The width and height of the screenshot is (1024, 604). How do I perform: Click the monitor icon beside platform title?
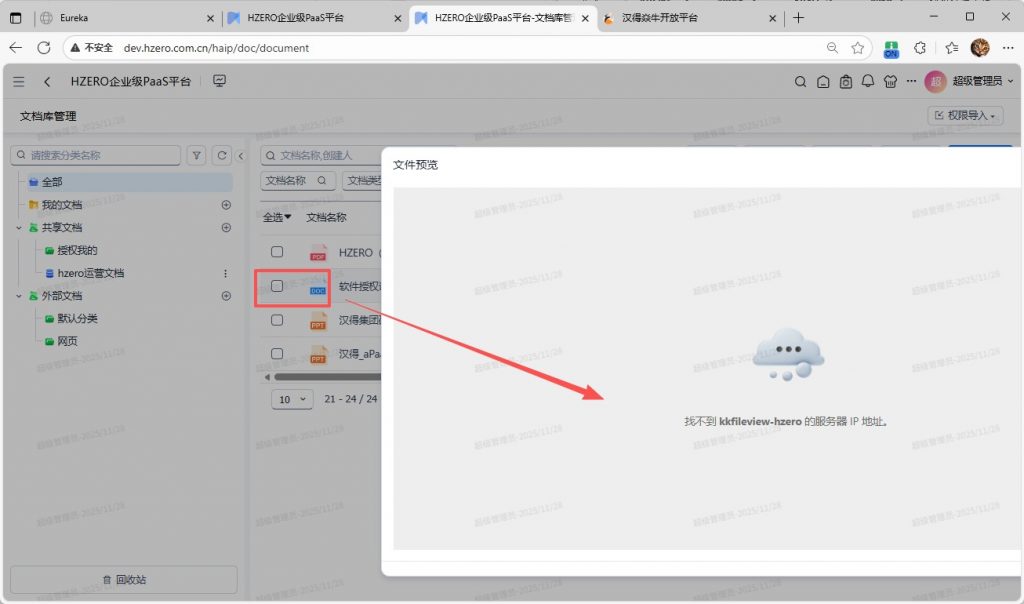[219, 81]
